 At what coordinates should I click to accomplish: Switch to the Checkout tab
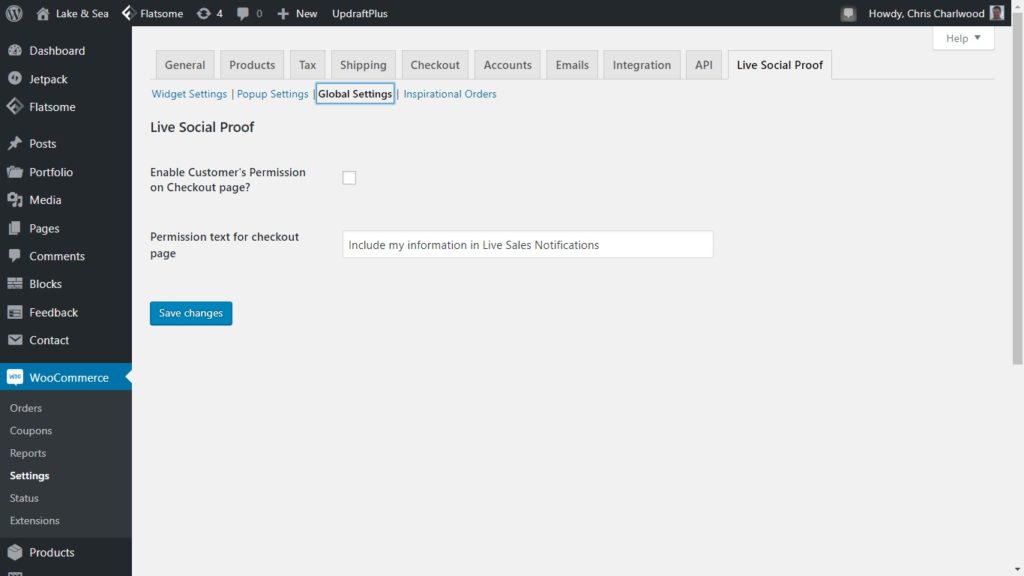click(x=435, y=65)
